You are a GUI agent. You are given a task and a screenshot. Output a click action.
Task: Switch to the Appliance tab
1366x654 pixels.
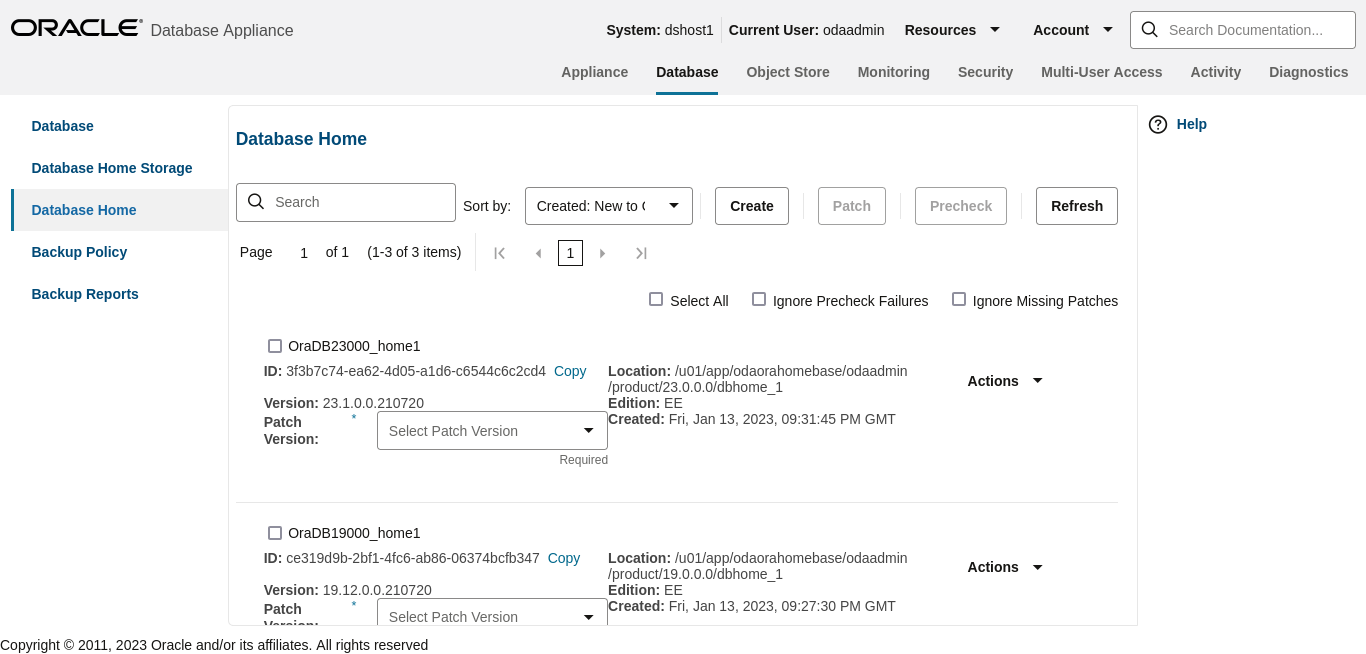(x=595, y=72)
